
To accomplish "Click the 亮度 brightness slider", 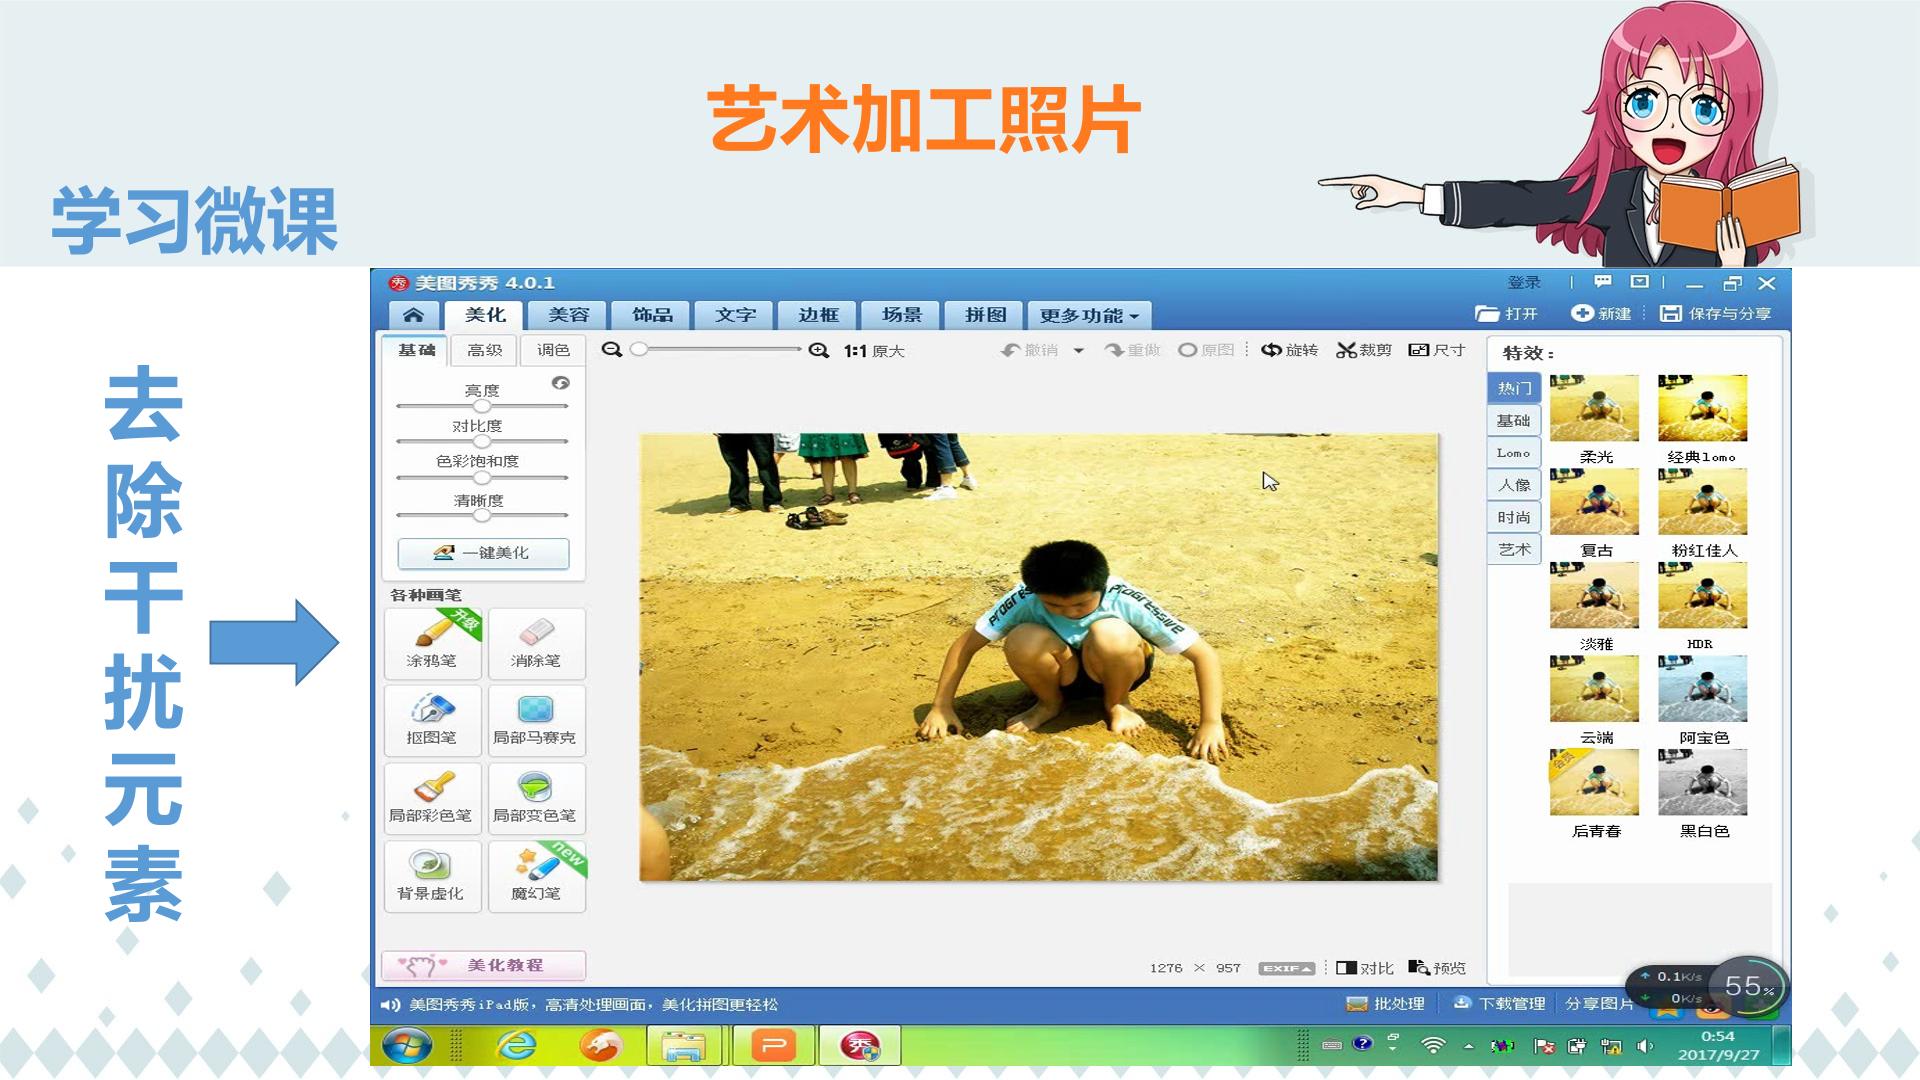I will pyautogui.click(x=482, y=406).
